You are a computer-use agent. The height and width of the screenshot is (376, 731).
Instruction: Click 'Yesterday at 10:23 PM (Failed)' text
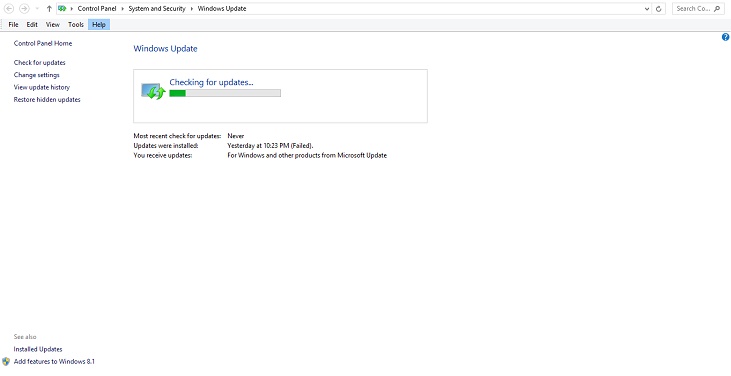pyautogui.click(x=270, y=146)
